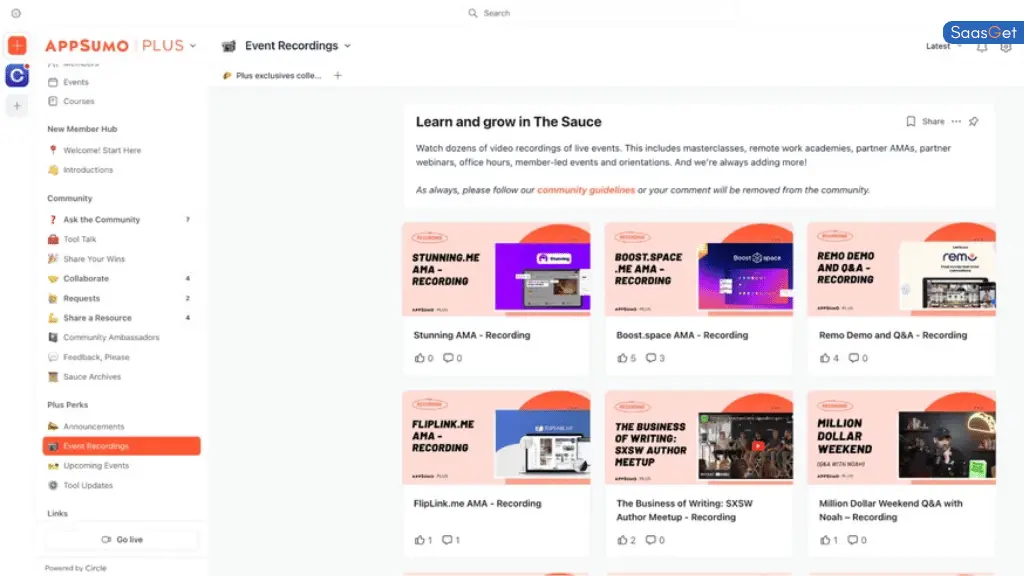The image size is (1024, 576).
Task: Open Remo Demo and Q&A - Recording title
Action: tap(893, 335)
